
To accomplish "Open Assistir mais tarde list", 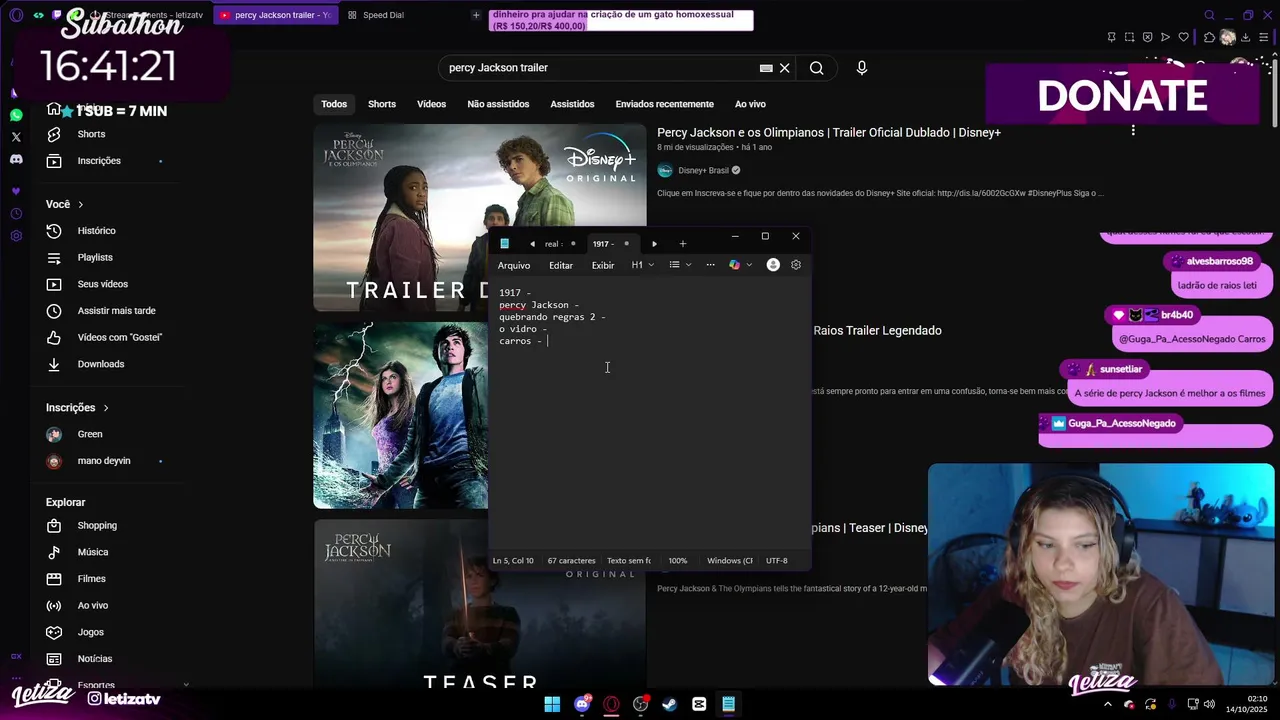I will pos(116,311).
